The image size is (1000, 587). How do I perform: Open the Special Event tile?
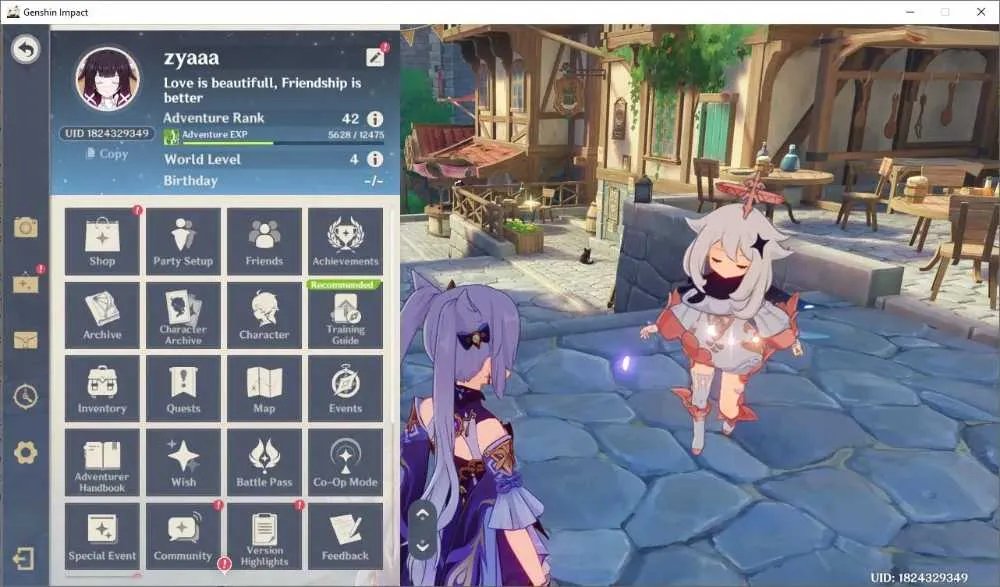(x=102, y=536)
